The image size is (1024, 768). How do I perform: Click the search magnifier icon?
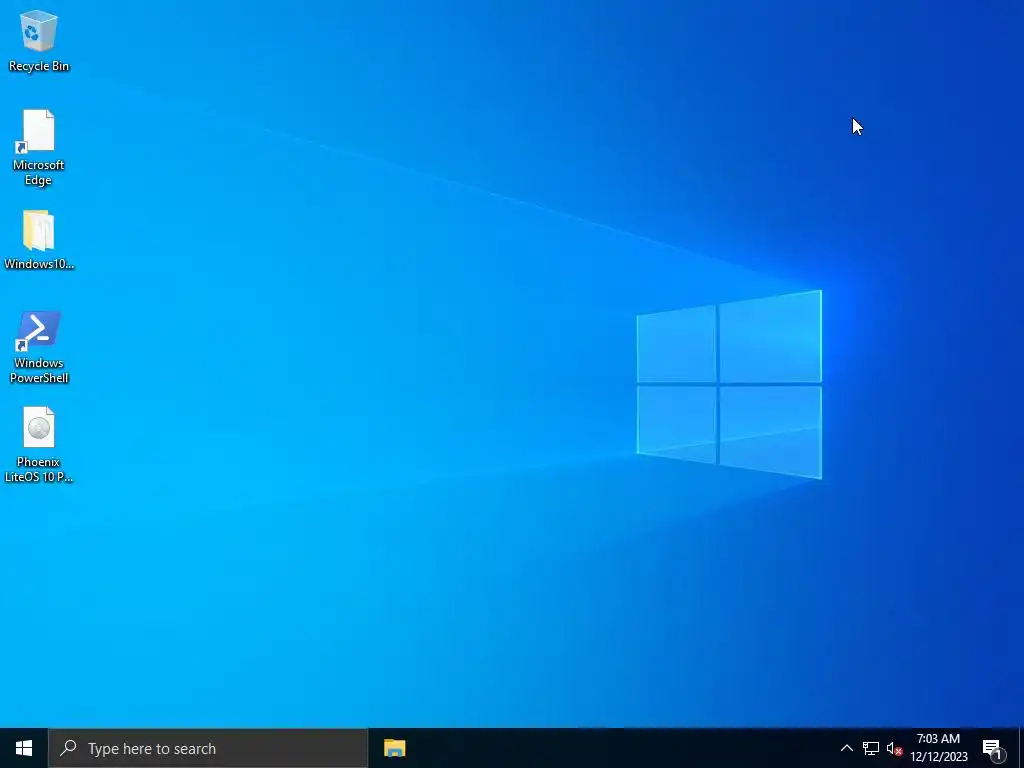pyautogui.click(x=68, y=748)
